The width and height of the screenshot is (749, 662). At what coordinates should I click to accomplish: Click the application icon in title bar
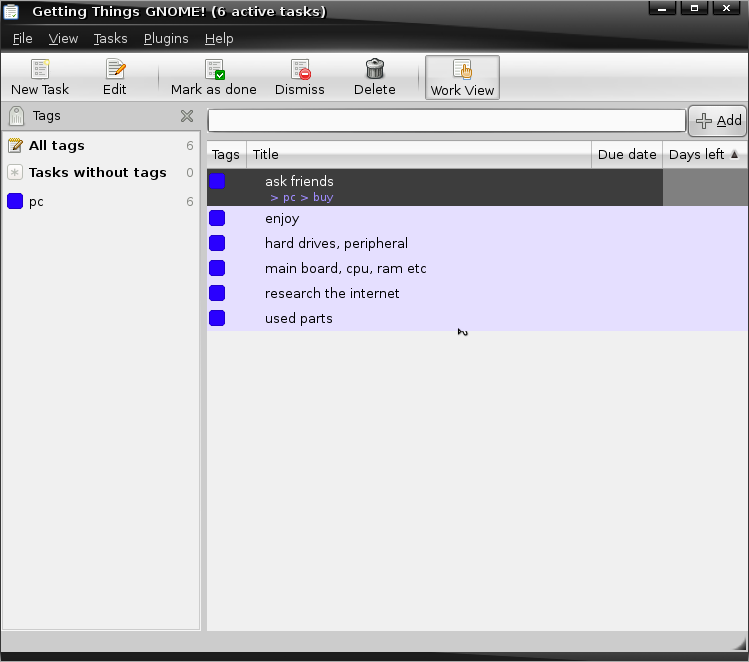(11, 12)
